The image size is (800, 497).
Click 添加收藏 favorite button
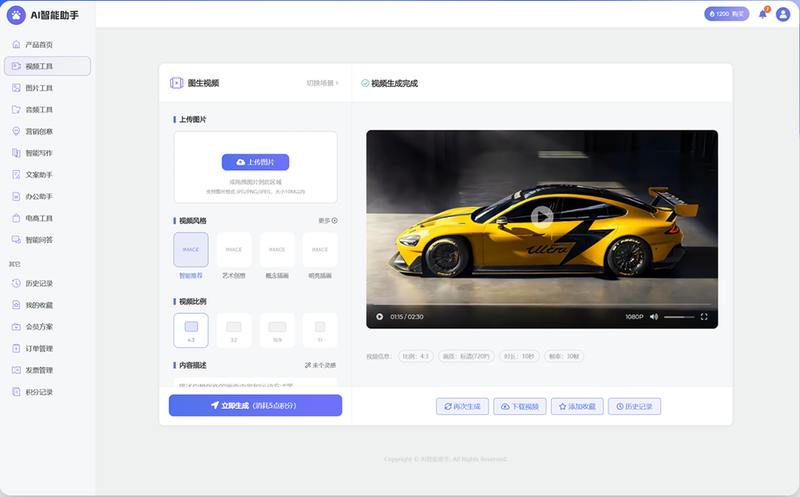click(x=577, y=406)
